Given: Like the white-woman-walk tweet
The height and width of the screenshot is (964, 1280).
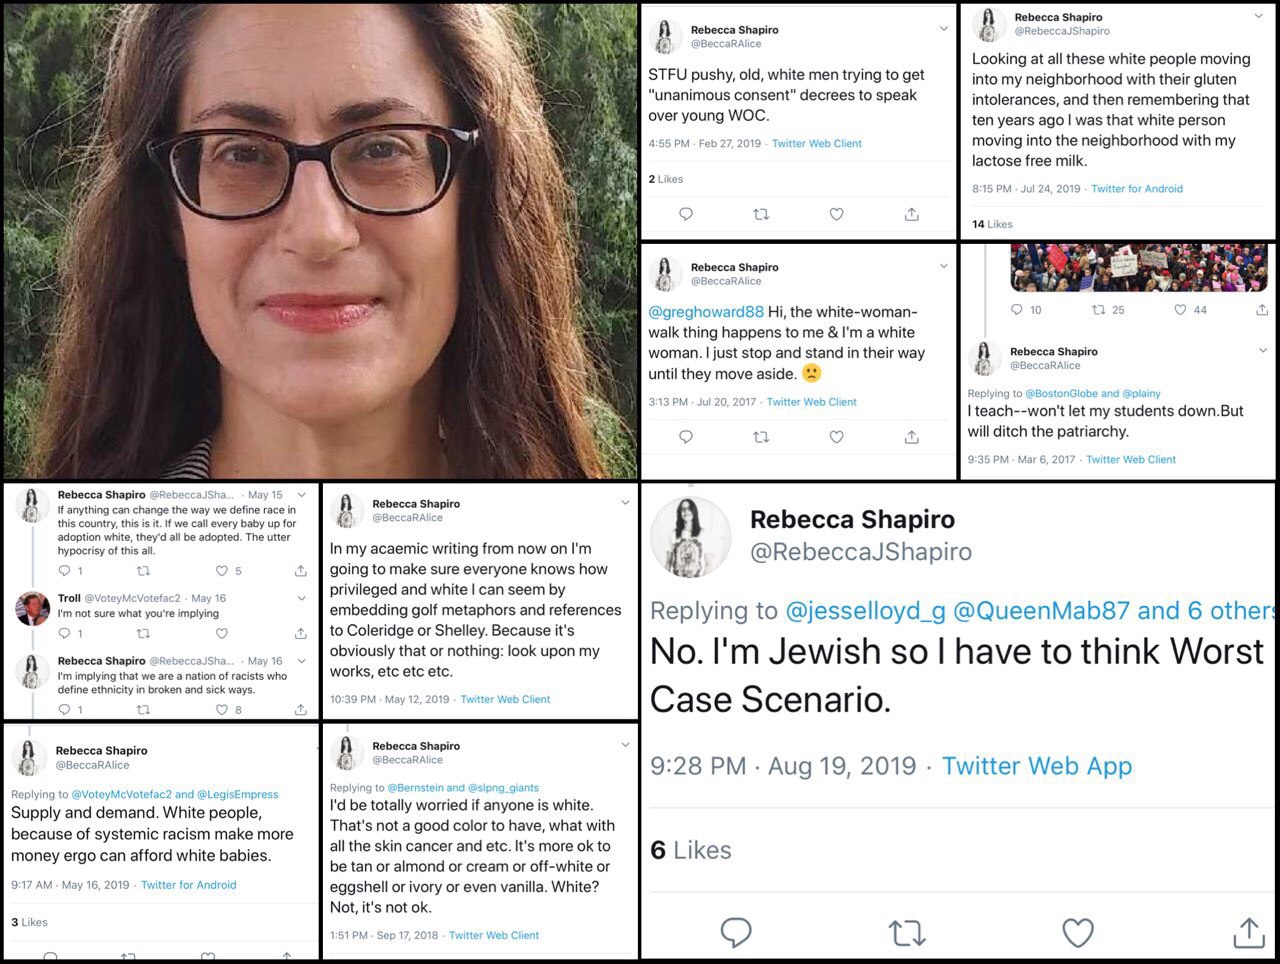Looking at the screenshot, I should (836, 437).
